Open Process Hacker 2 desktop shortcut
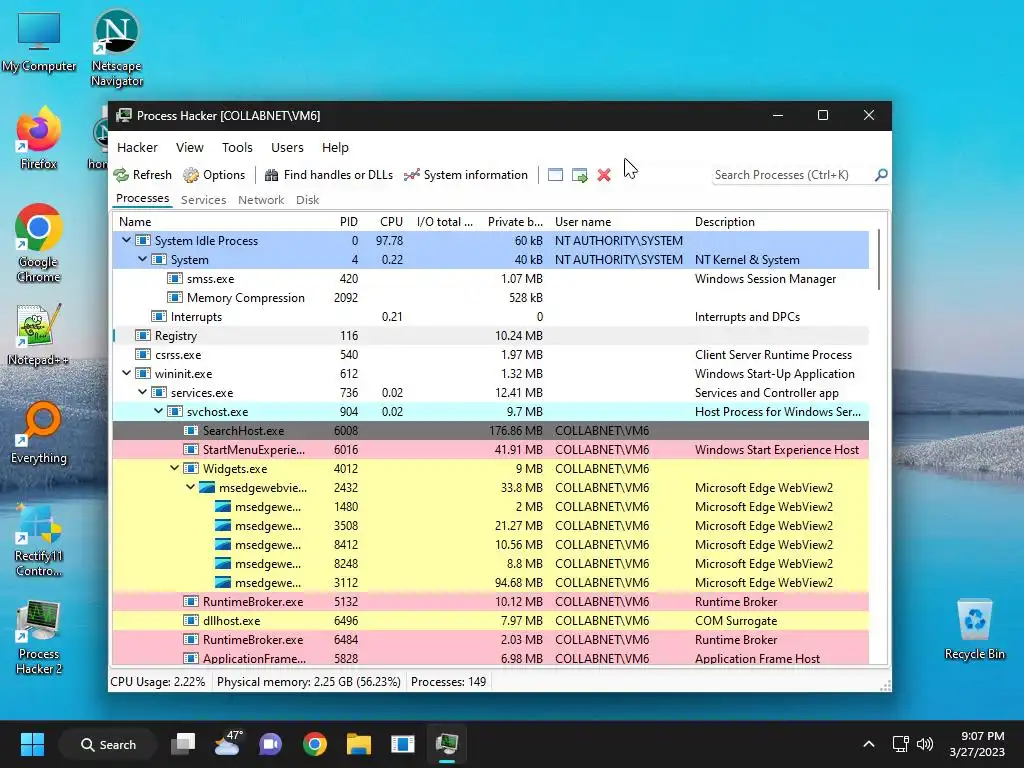 tap(39, 637)
